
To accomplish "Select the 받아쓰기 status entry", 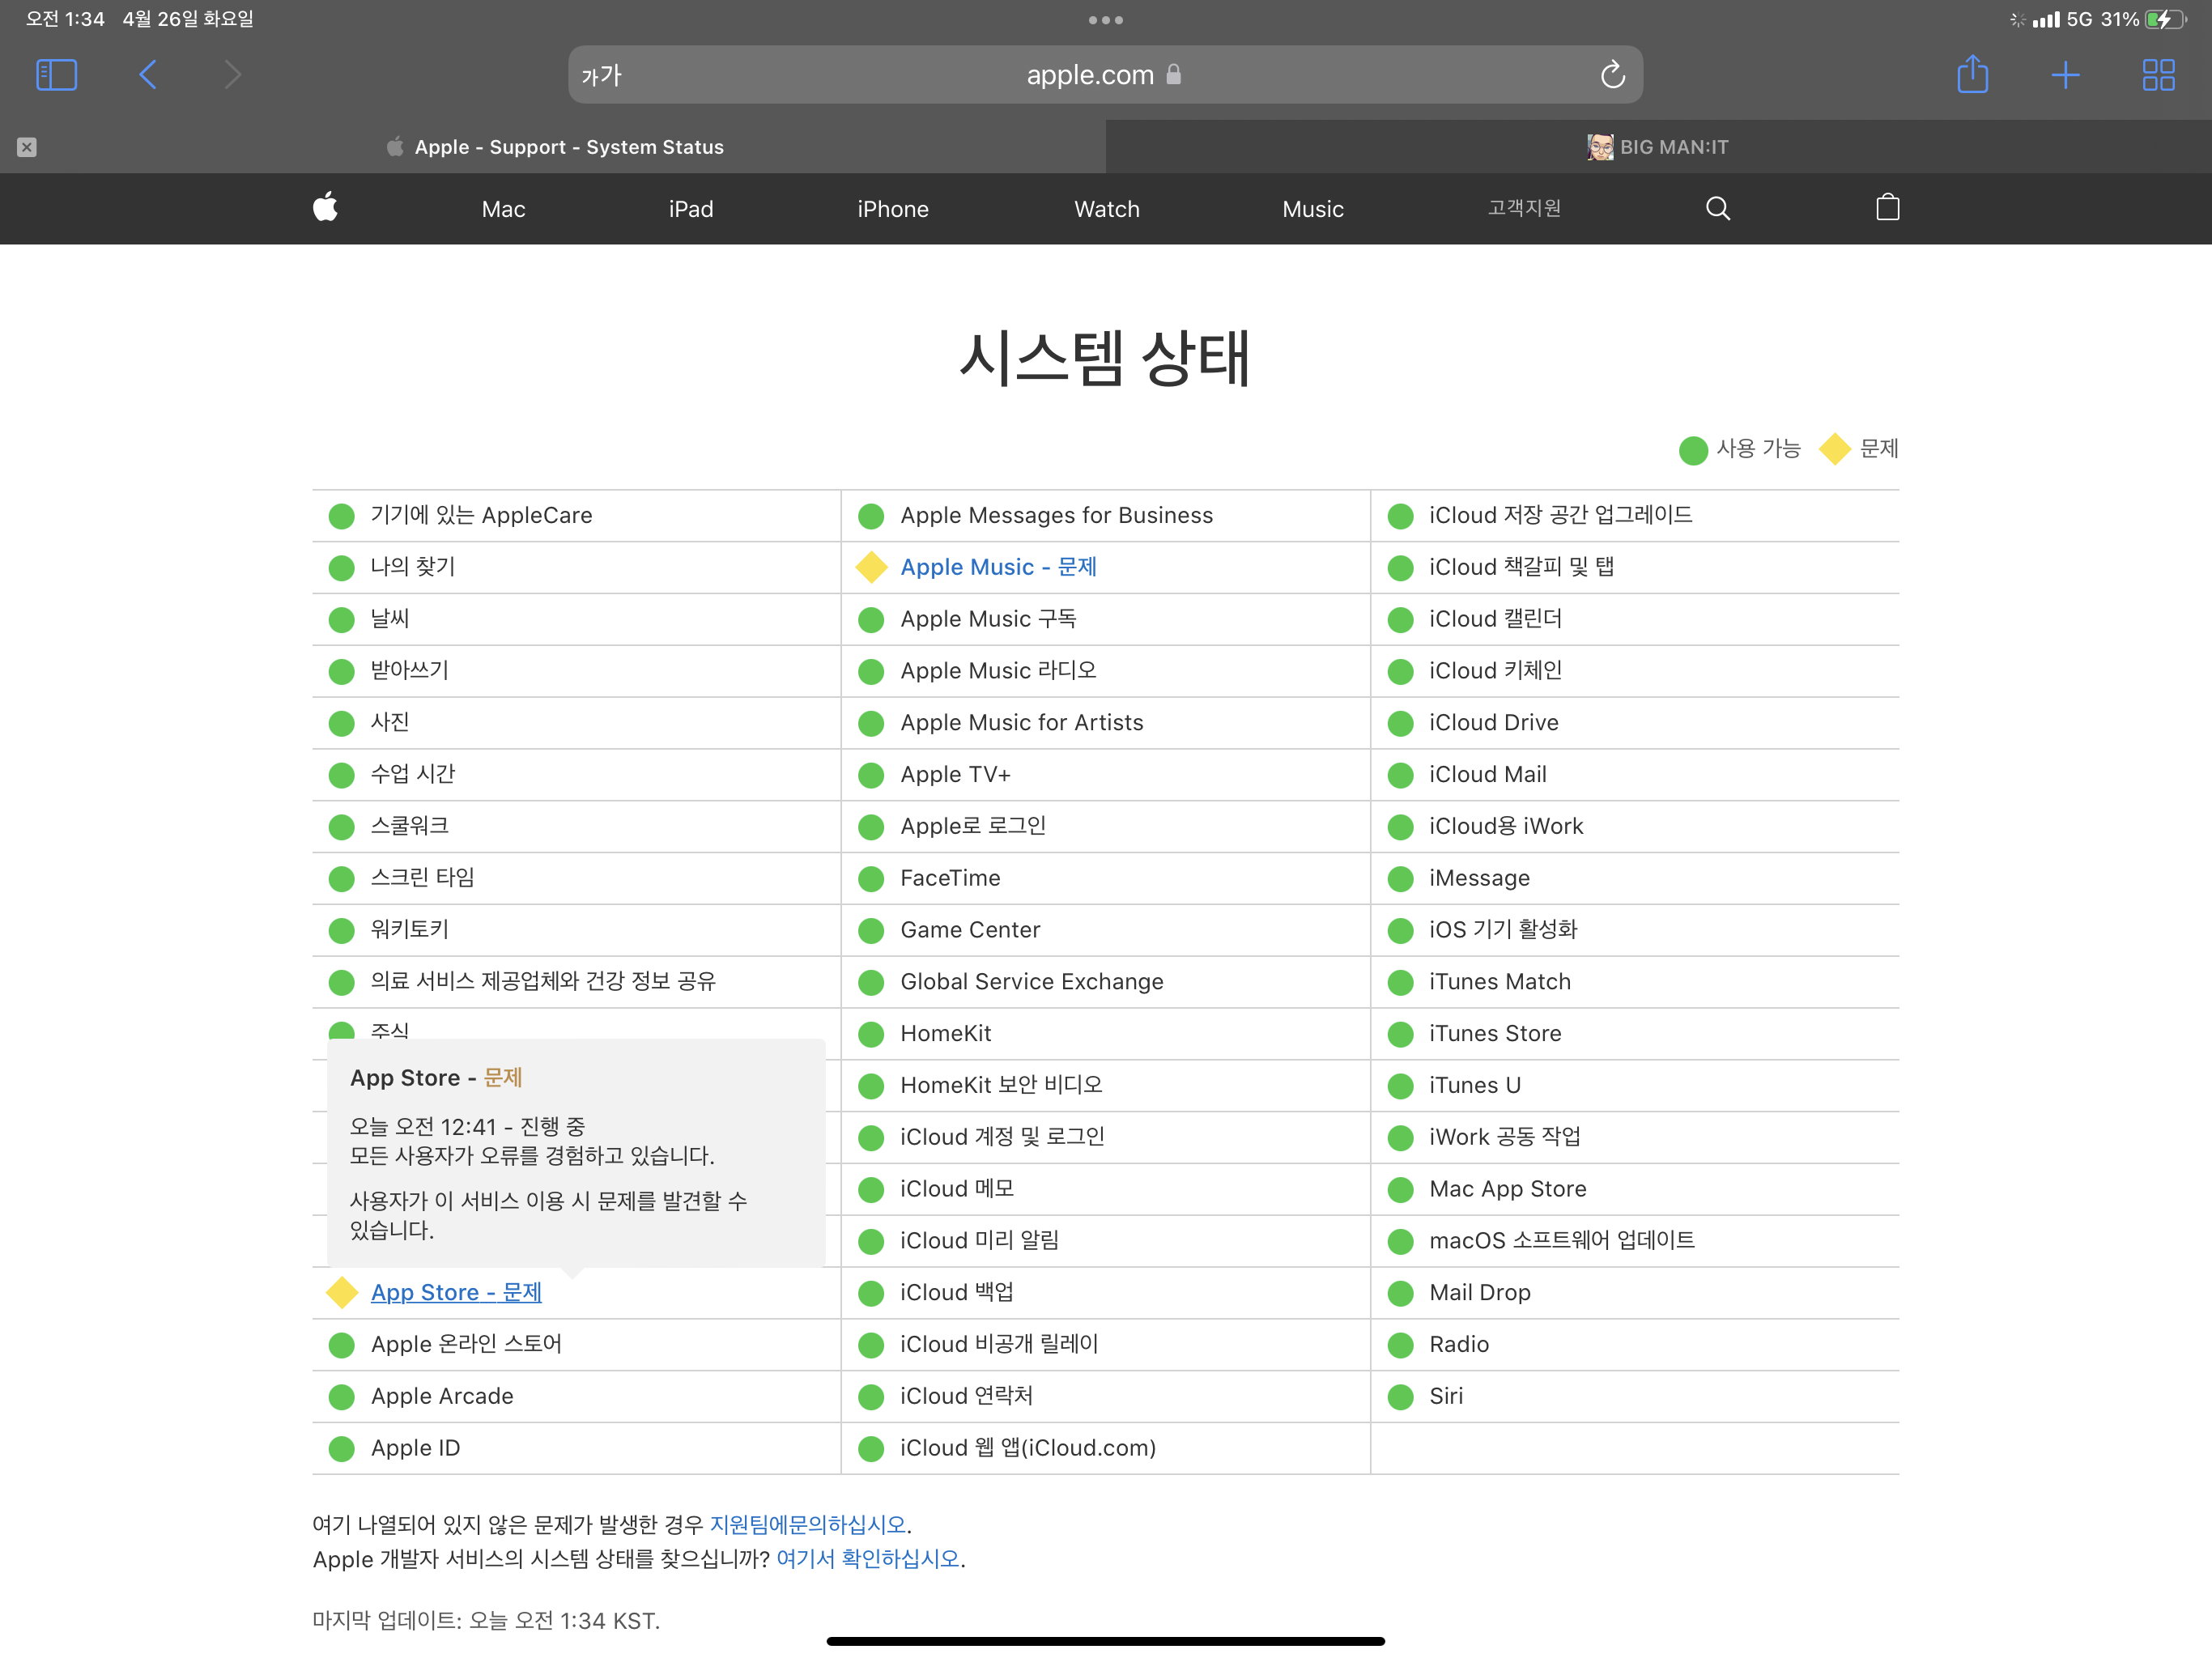I will [x=576, y=670].
